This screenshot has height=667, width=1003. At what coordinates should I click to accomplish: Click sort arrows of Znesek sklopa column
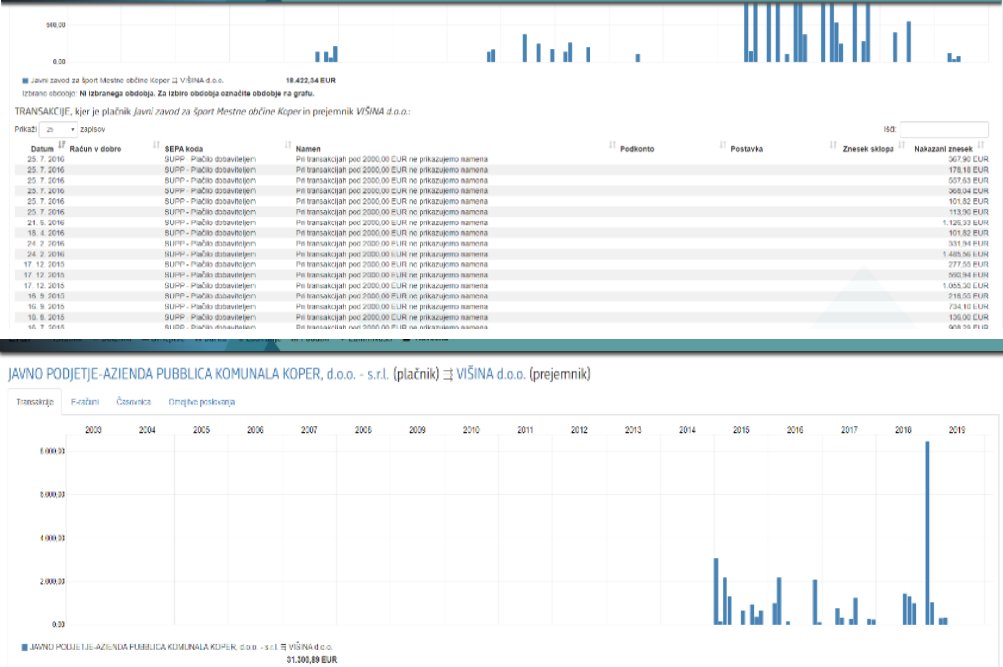pyautogui.click(x=901, y=145)
